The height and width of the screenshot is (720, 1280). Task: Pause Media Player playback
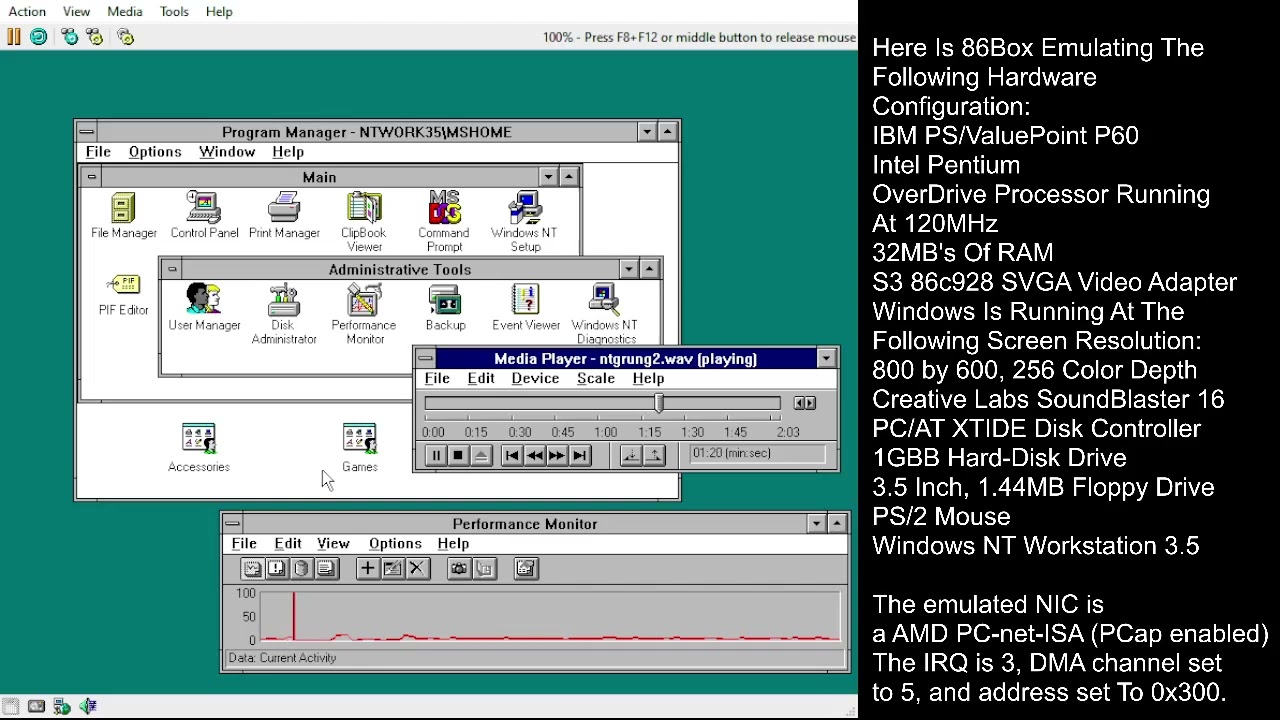(x=435, y=456)
